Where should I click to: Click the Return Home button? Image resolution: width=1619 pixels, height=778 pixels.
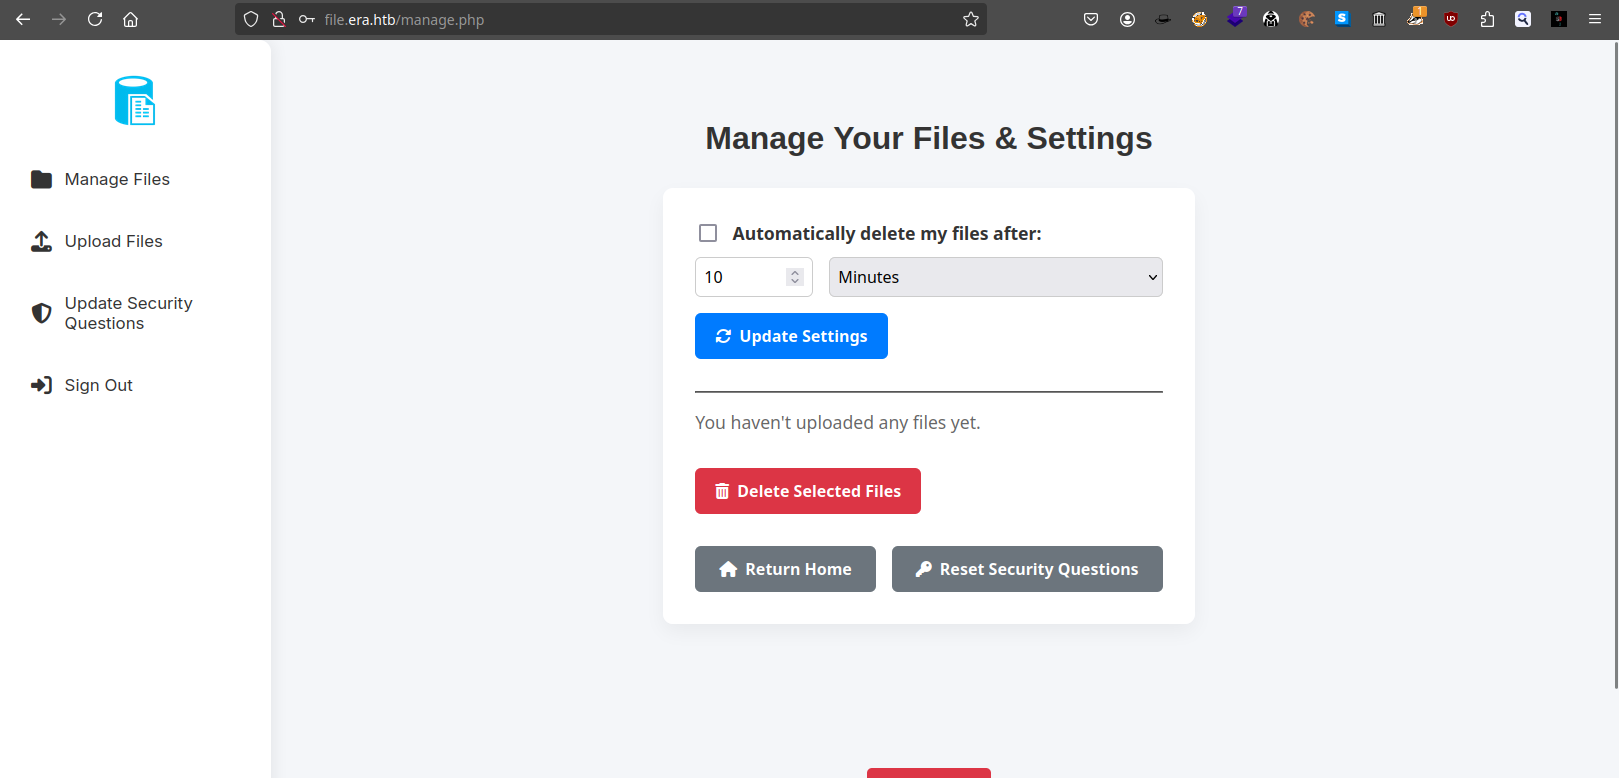click(x=785, y=569)
